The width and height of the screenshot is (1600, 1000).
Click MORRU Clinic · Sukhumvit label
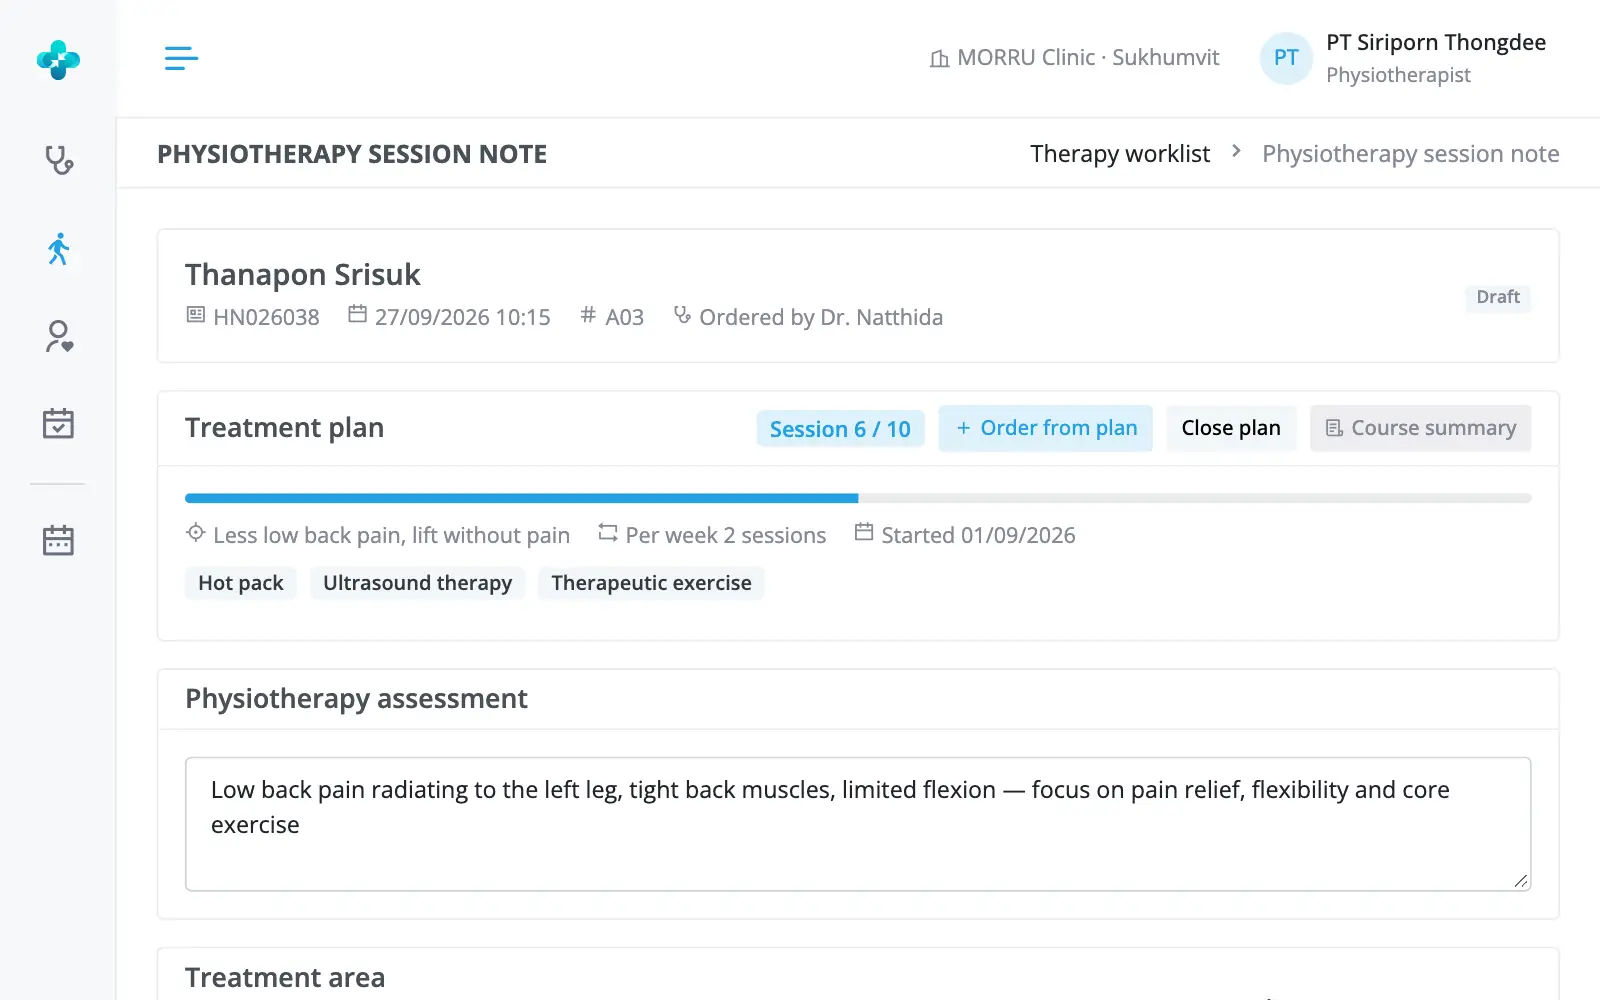(1088, 58)
